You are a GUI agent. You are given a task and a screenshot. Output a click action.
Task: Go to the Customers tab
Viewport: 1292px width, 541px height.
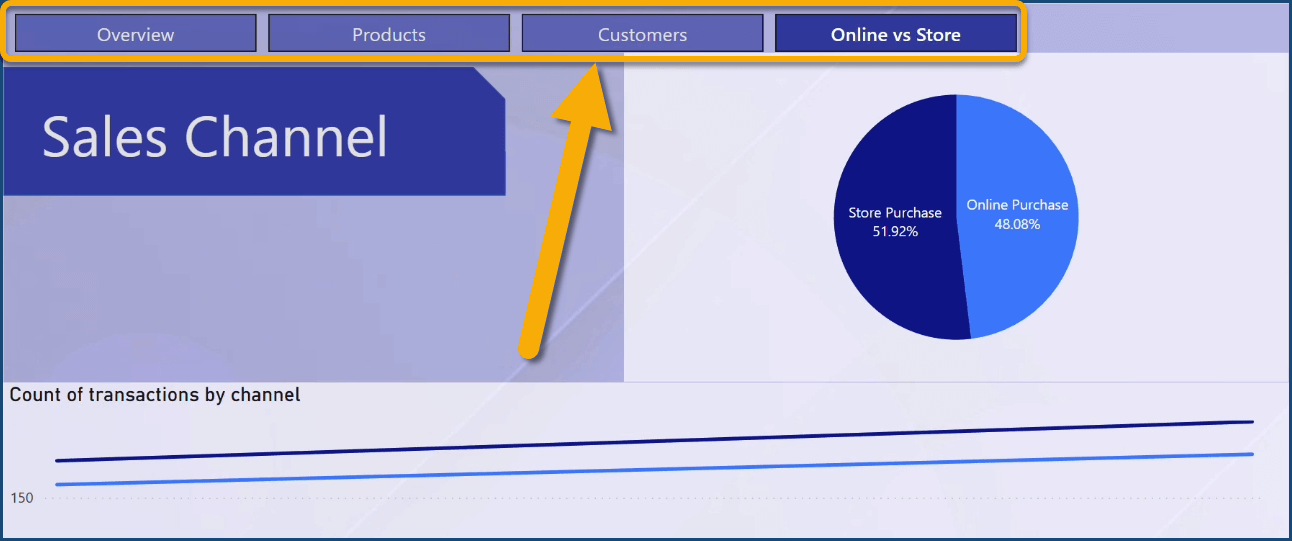(x=642, y=34)
